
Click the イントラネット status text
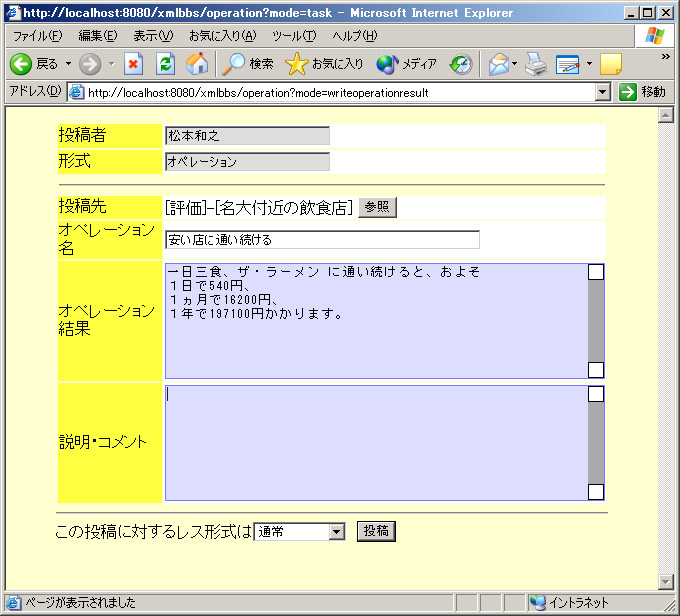pyautogui.click(x=579, y=603)
